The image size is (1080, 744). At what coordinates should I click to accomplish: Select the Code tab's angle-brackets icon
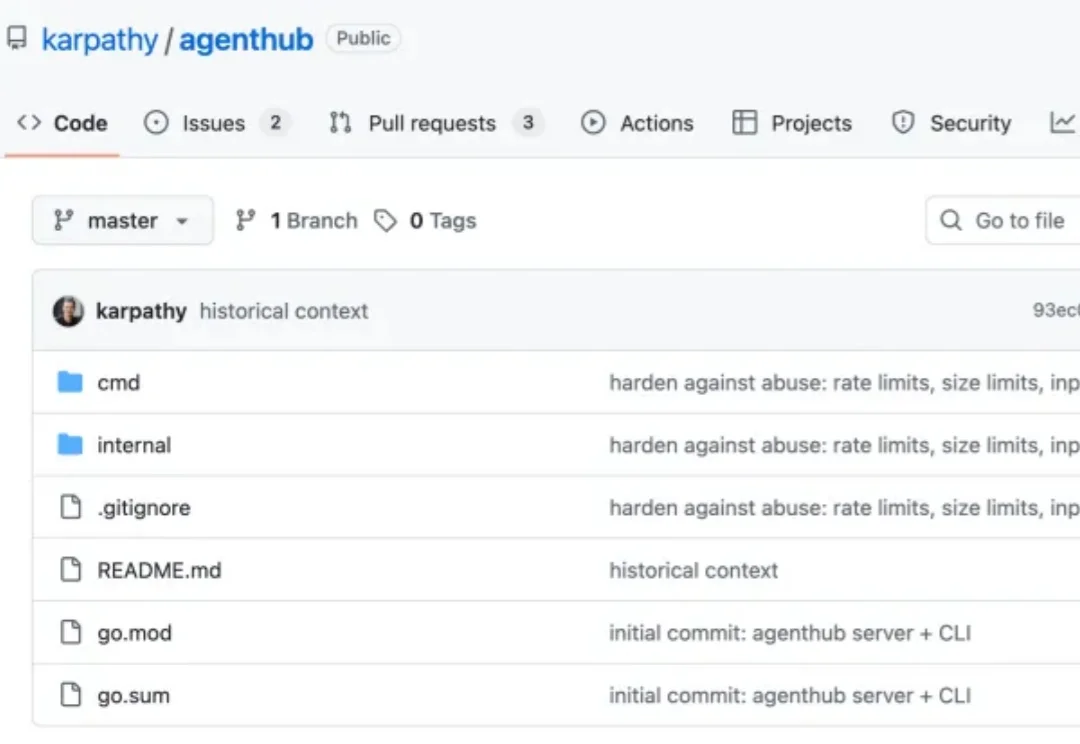[x=29, y=122]
